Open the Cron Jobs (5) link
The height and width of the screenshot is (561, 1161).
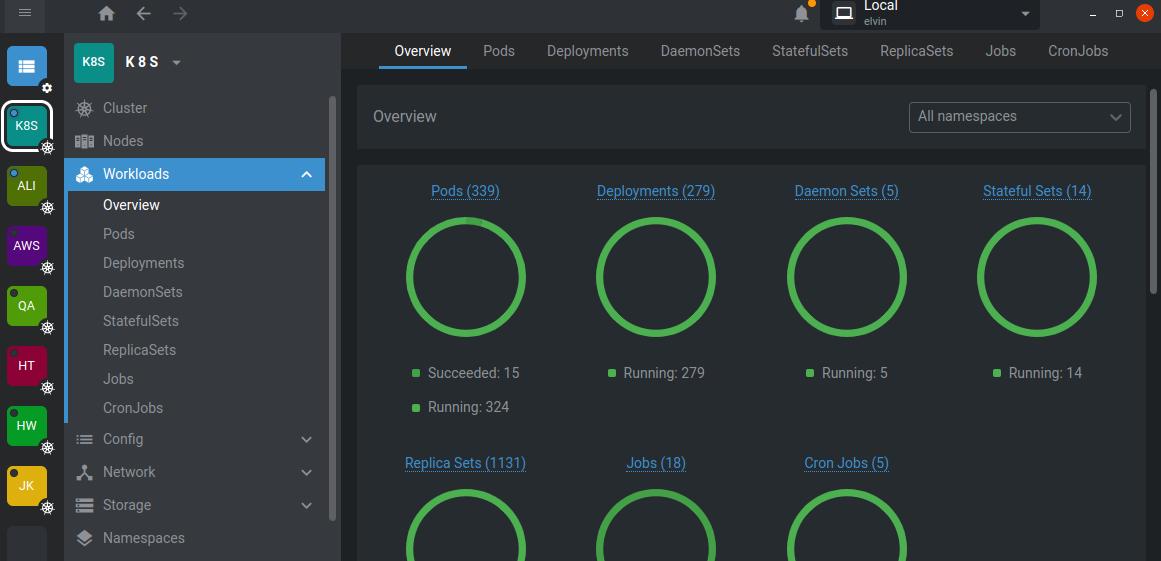click(x=846, y=463)
